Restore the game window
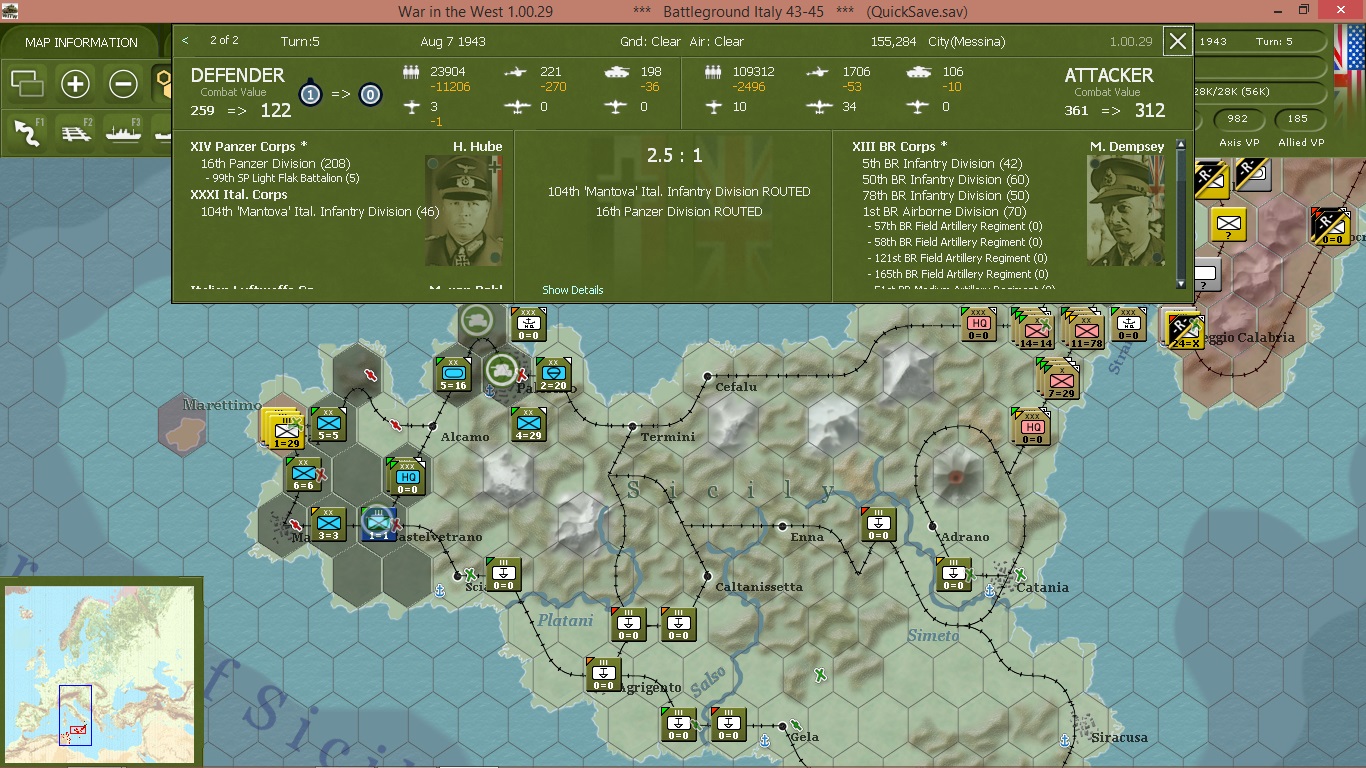This screenshot has height=768, width=1366. 1303,10
